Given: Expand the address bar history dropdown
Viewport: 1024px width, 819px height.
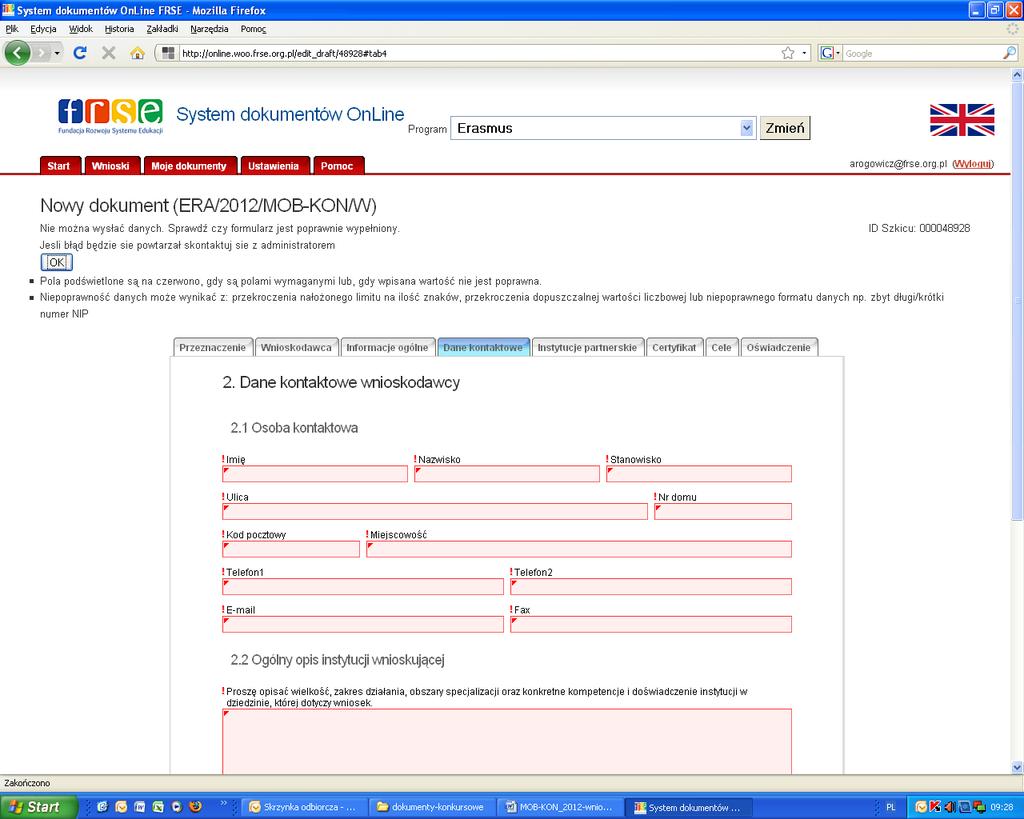Looking at the screenshot, I should (804, 53).
